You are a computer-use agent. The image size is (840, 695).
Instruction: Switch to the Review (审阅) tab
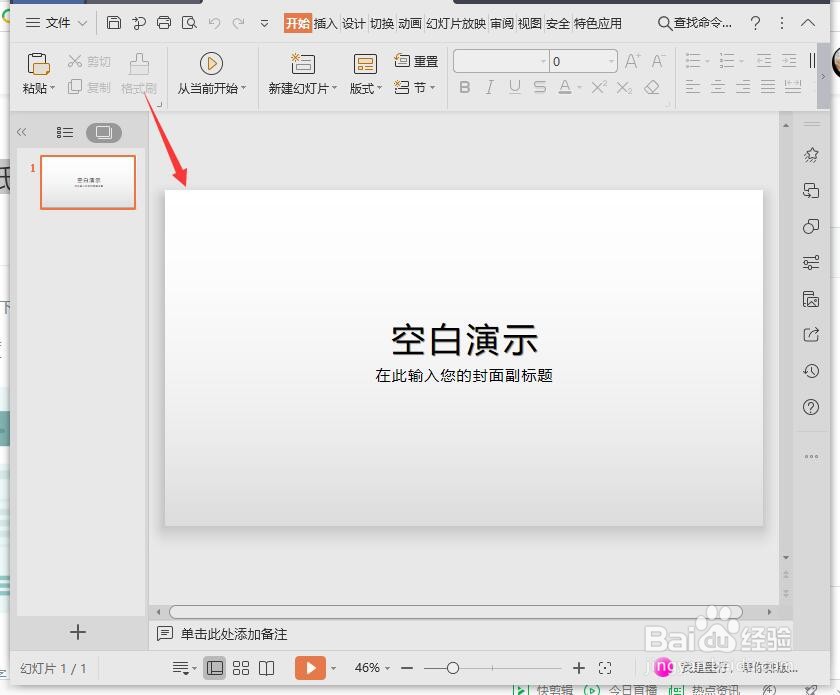[x=502, y=23]
